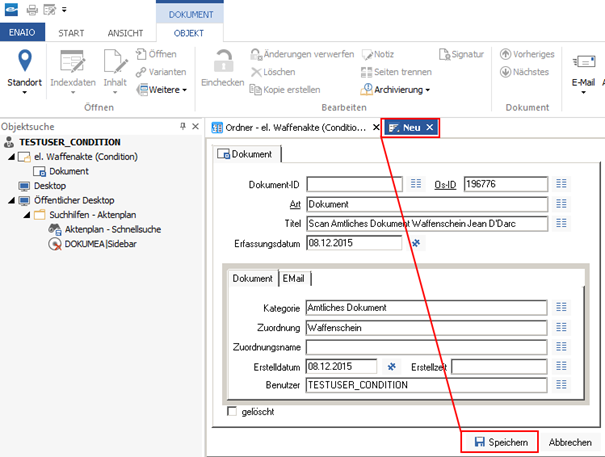The height and width of the screenshot is (457, 605).
Task: Open the Weitere dropdown
Action: [166, 90]
